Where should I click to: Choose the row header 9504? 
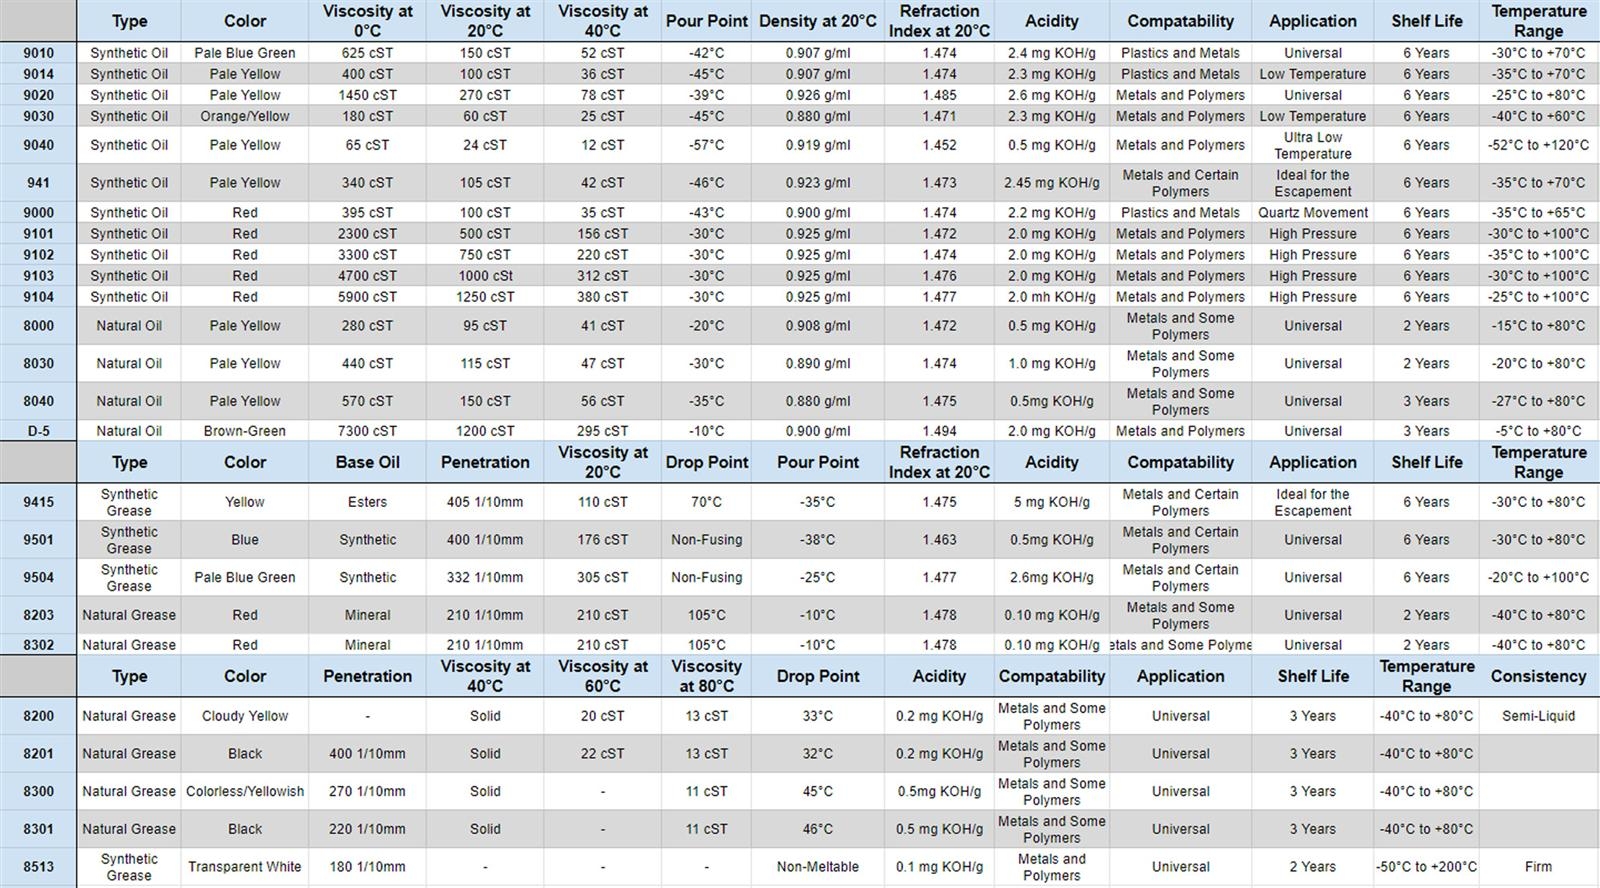38,578
